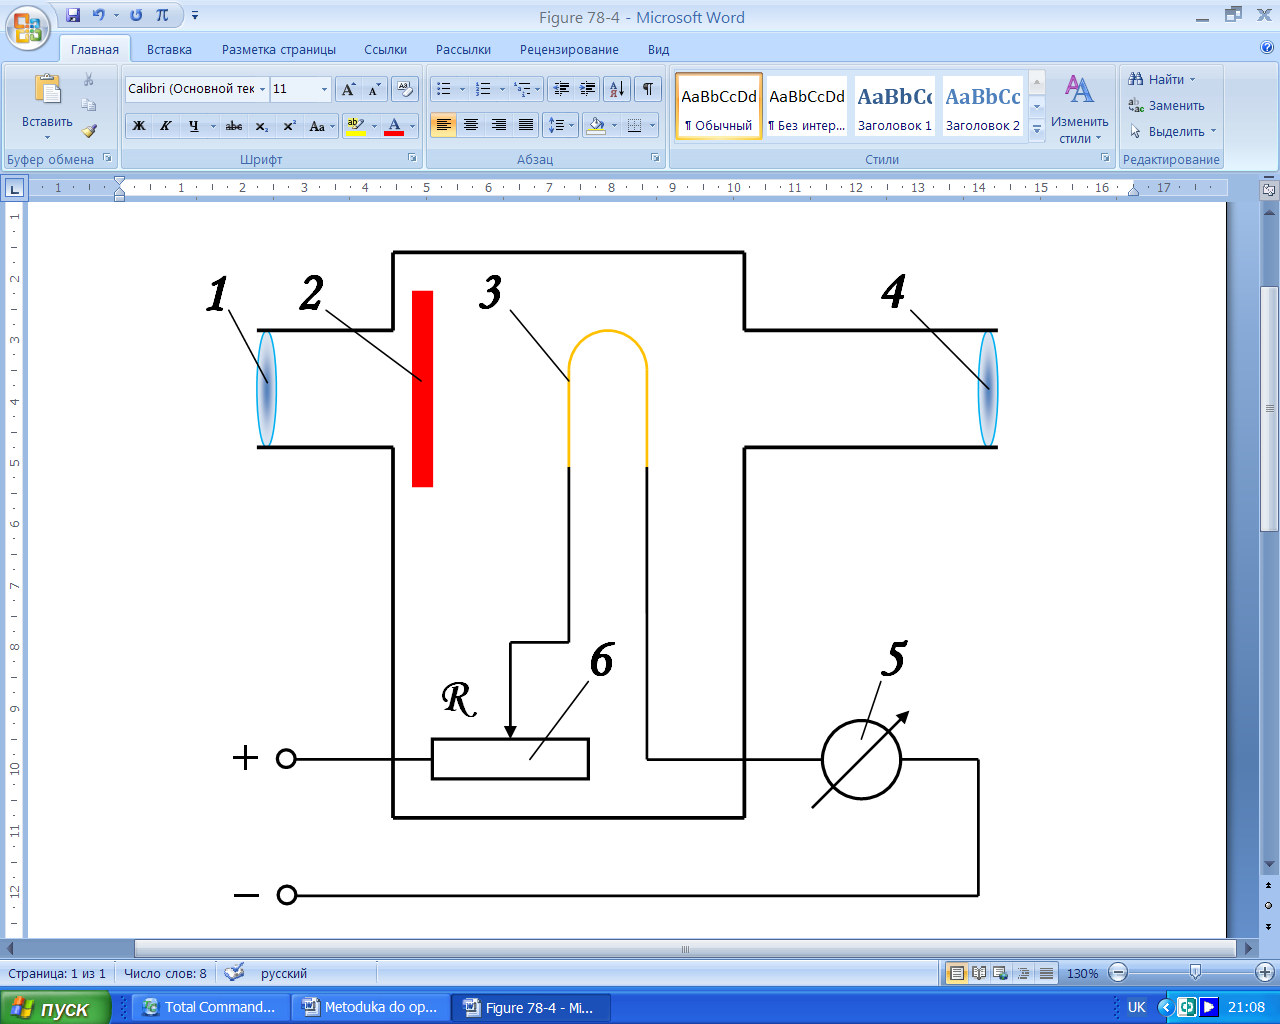Undo last action in Quick Access toolbar

click(98, 15)
